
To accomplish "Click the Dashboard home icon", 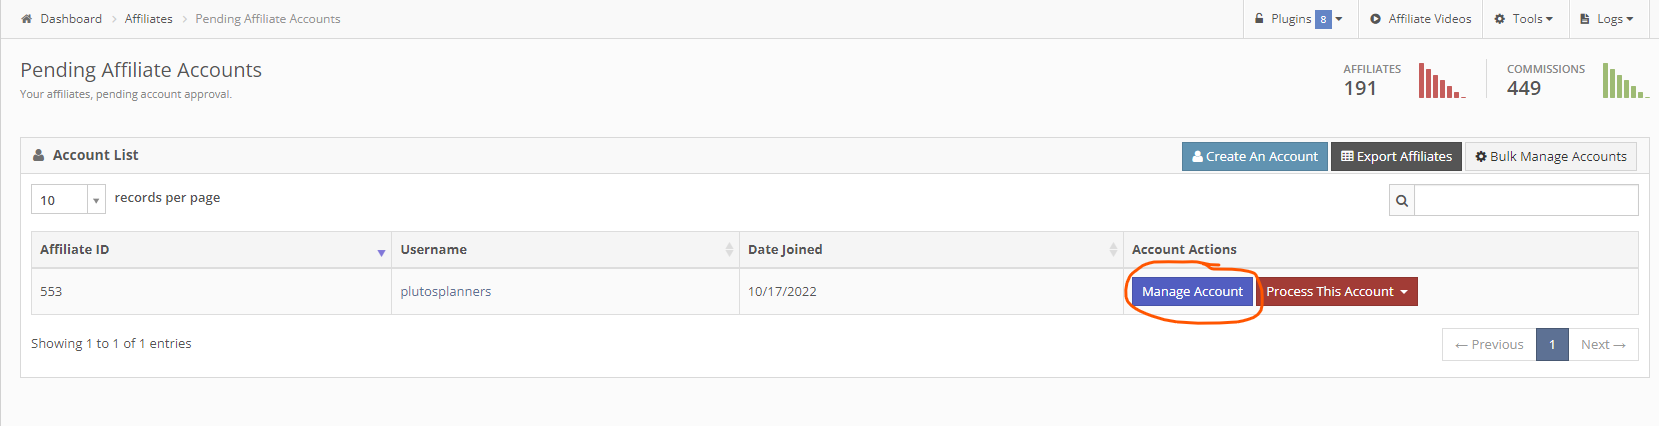I will coord(26,19).
